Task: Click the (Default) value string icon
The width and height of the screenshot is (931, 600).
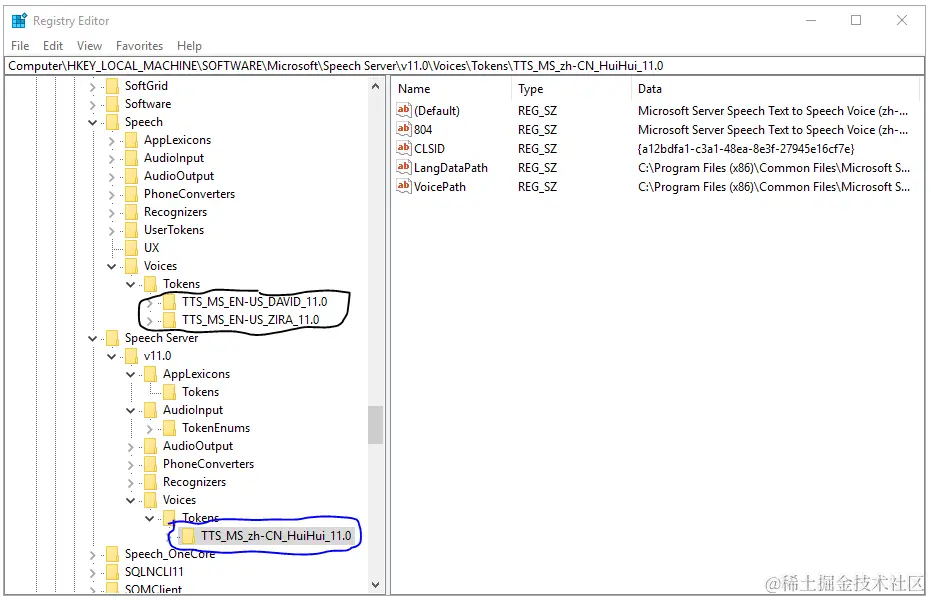Action: click(x=404, y=110)
